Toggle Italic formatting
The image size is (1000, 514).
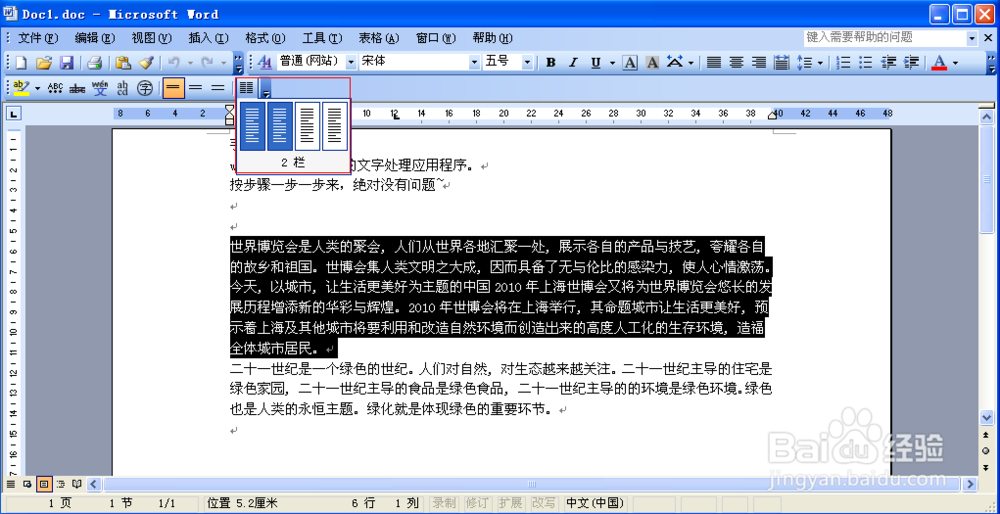(573, 62)
